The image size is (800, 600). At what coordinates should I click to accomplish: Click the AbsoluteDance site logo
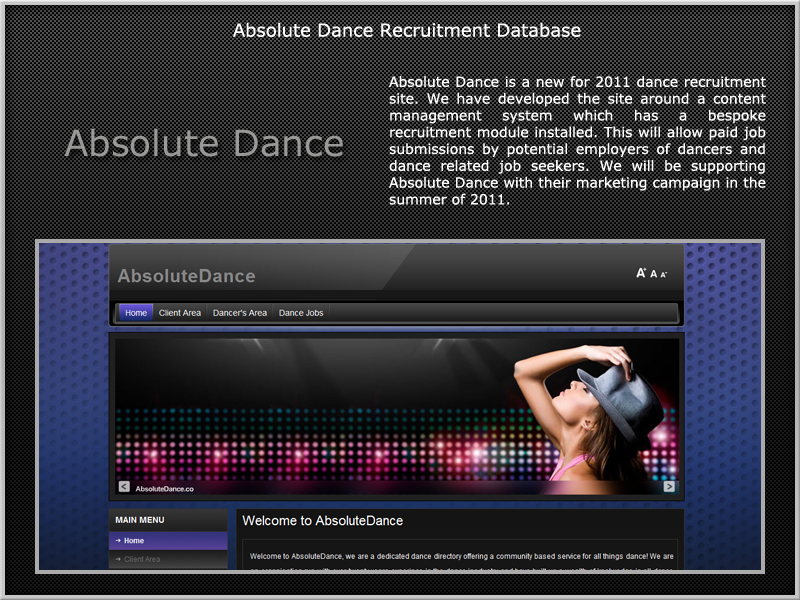[x=186, y=276]
